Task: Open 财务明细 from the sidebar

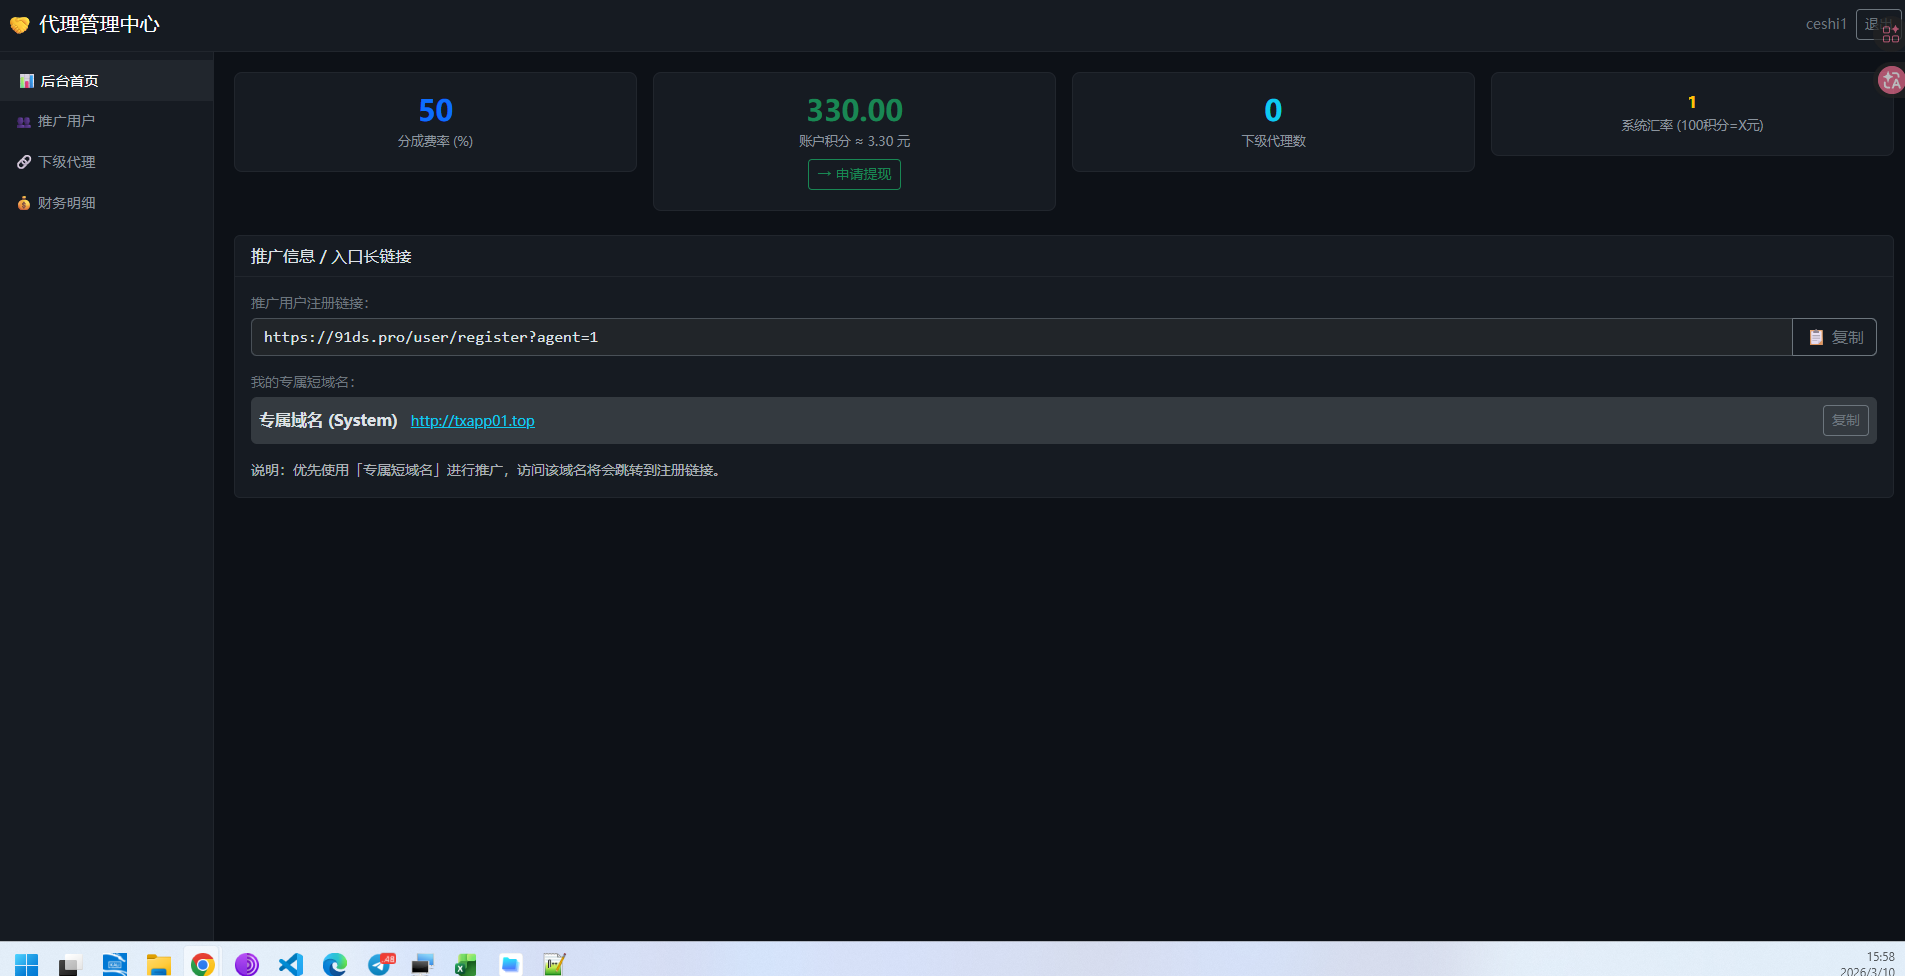Action: tap(66, 203)
